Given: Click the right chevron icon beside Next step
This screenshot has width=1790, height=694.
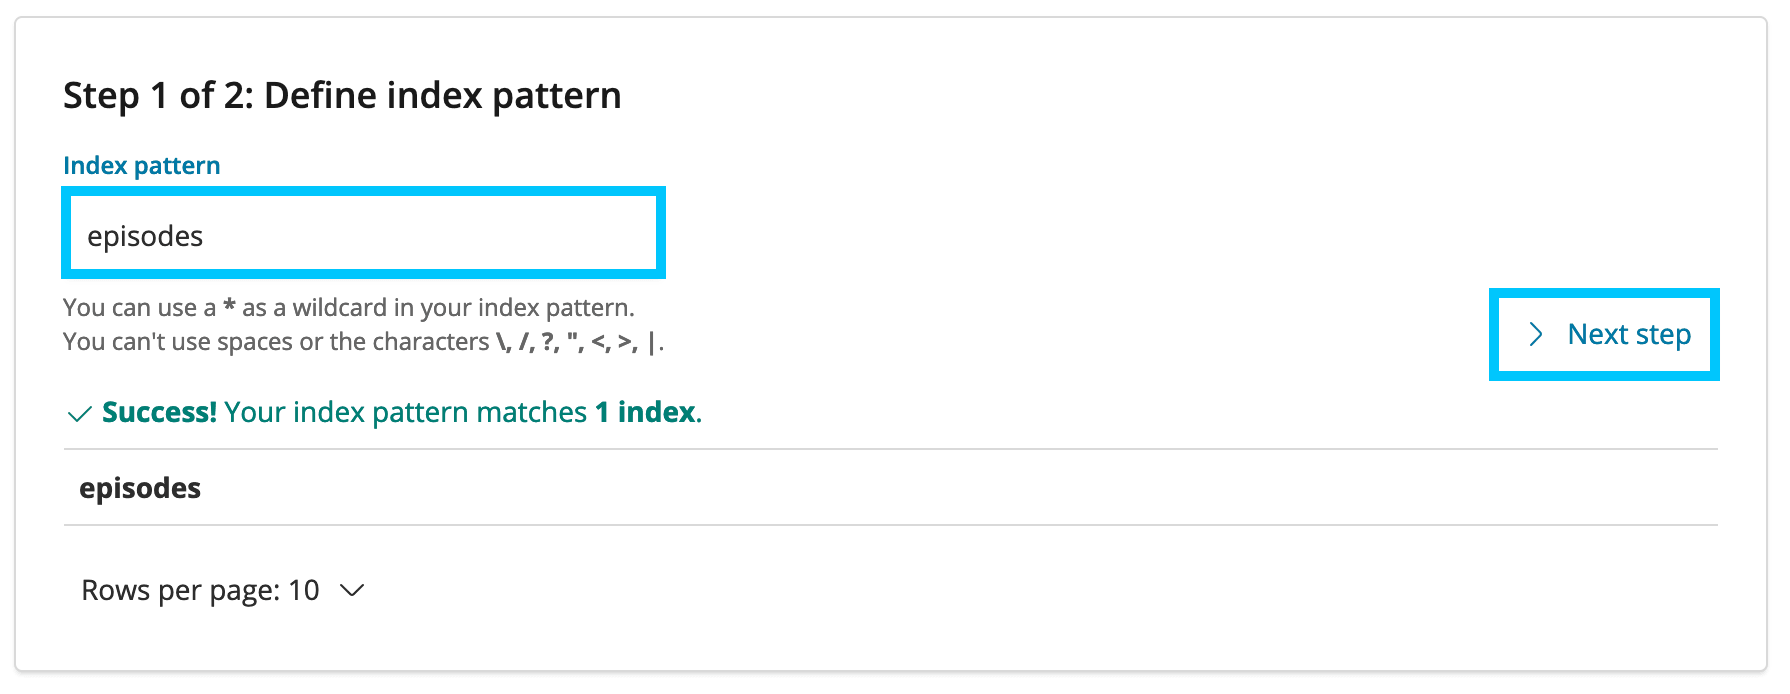Looking at the screenshot, I should click(1536, 335).
